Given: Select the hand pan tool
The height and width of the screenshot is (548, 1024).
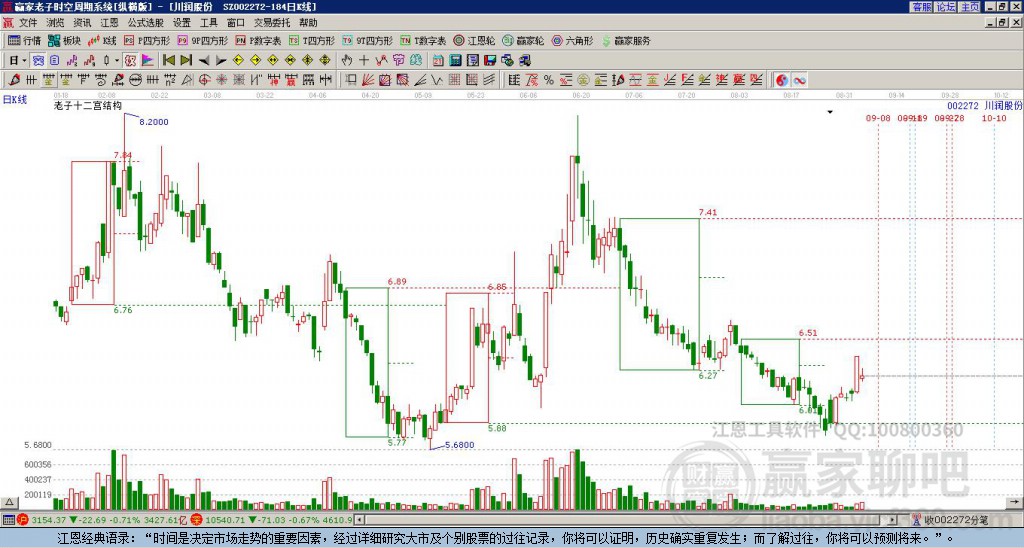Looking at the screenshot, I should (x=347, y=61).
